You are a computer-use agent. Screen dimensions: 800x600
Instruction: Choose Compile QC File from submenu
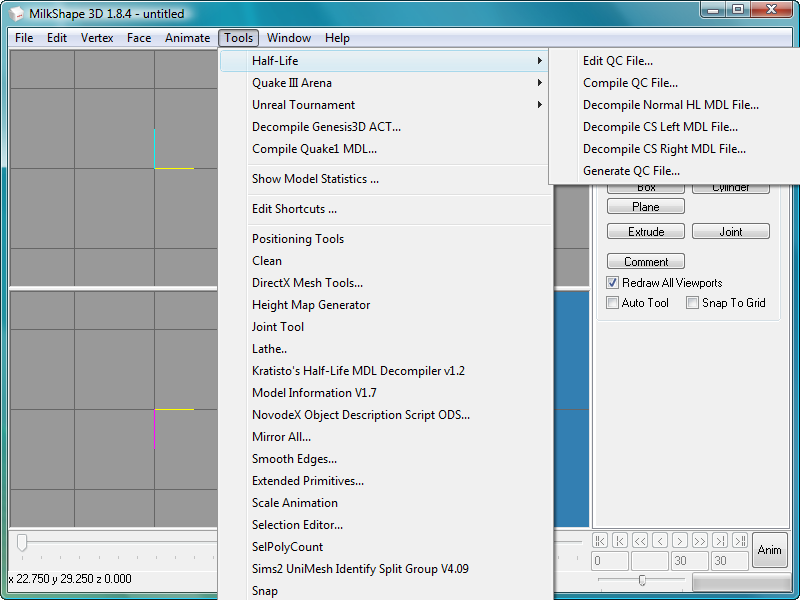pos(630,83)
